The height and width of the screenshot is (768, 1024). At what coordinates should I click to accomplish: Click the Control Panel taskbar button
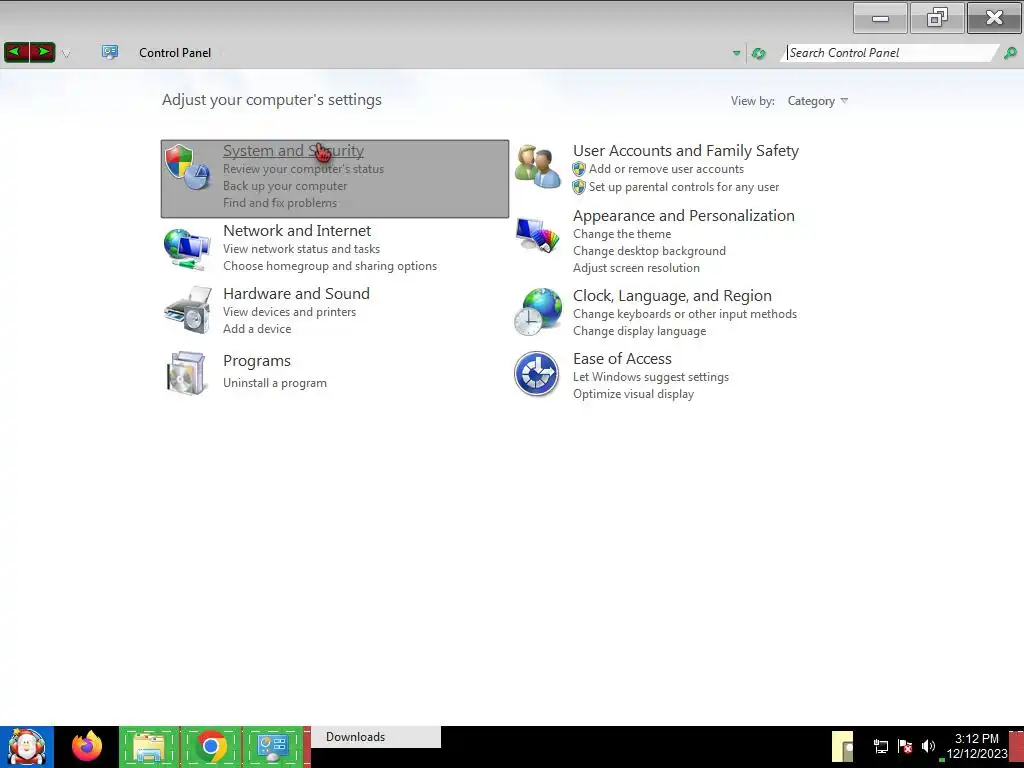click(x=273, y=747)
